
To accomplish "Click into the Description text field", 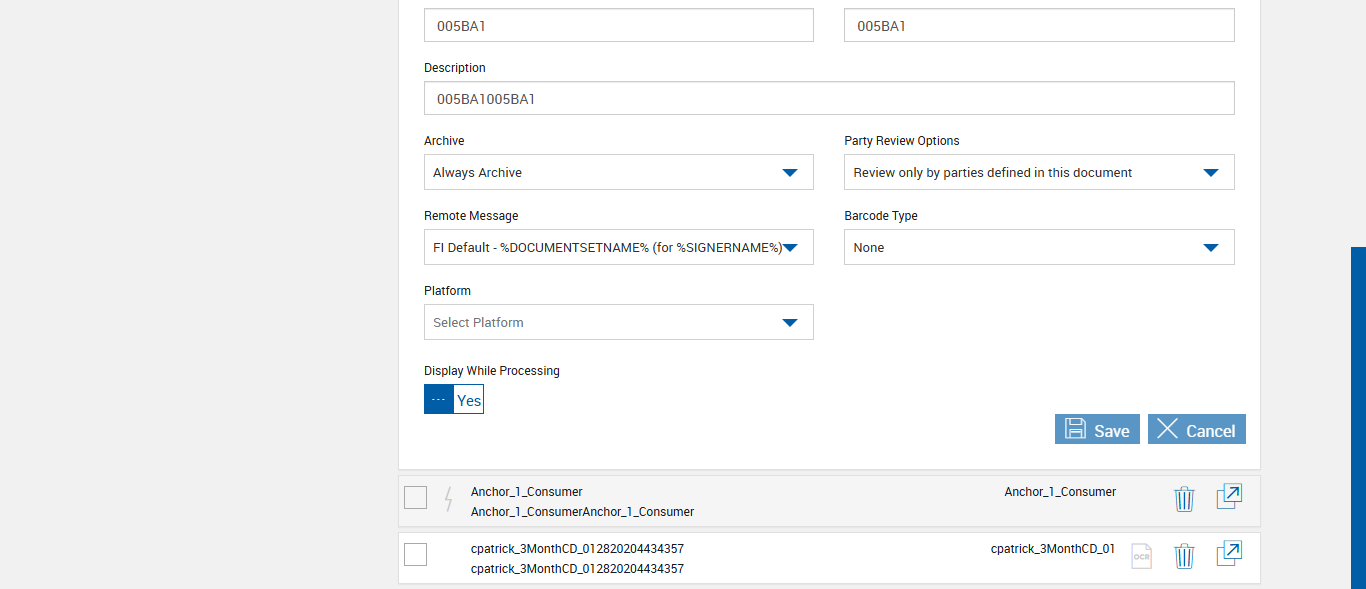I will click(x=828, y=99).
